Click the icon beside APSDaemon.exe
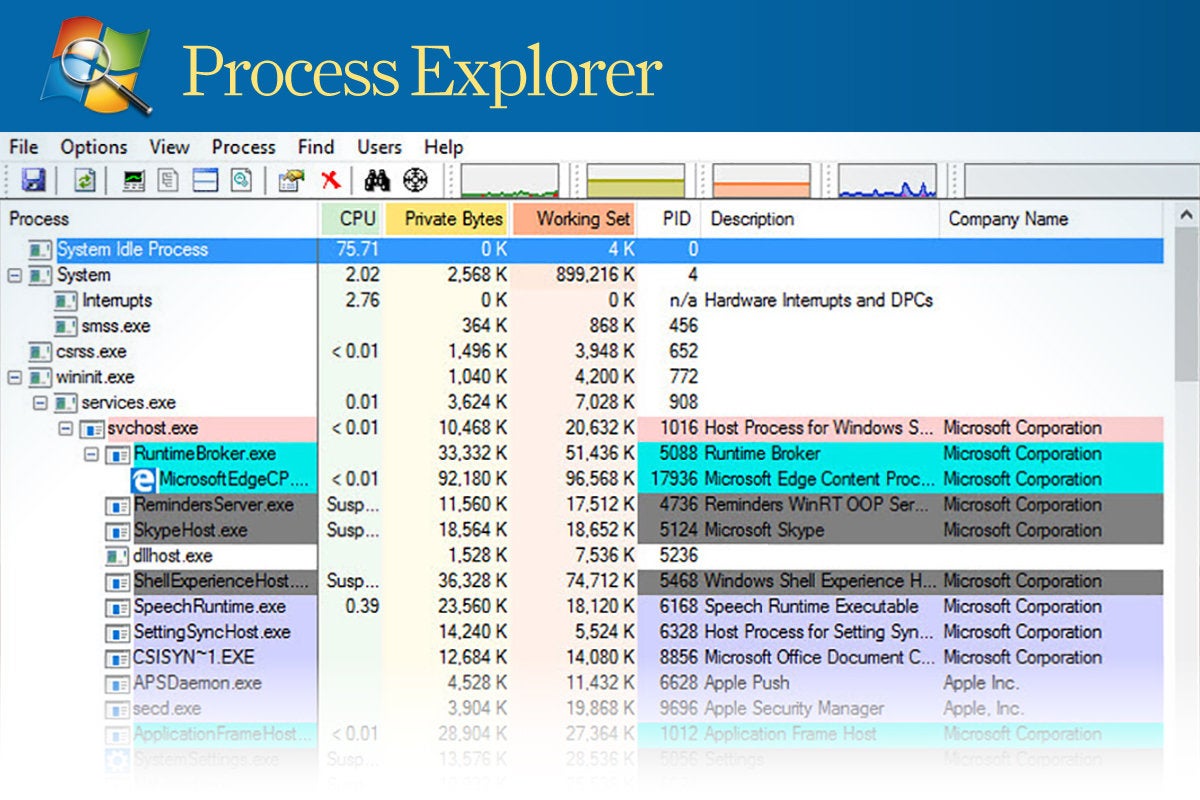 point(117,683)
